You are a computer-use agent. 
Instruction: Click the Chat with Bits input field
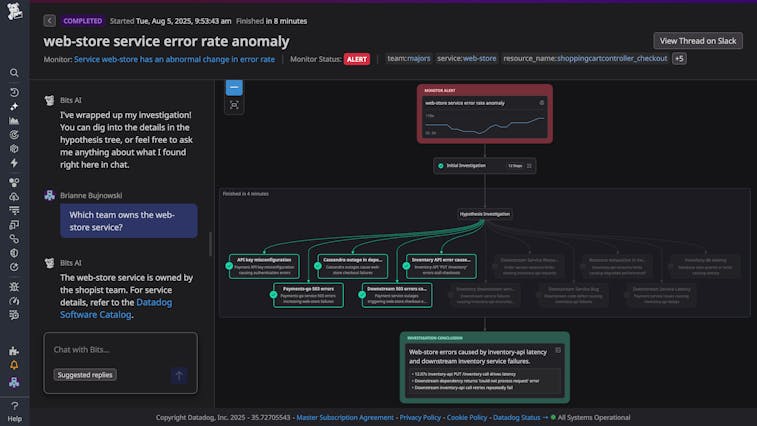(120, 349)
